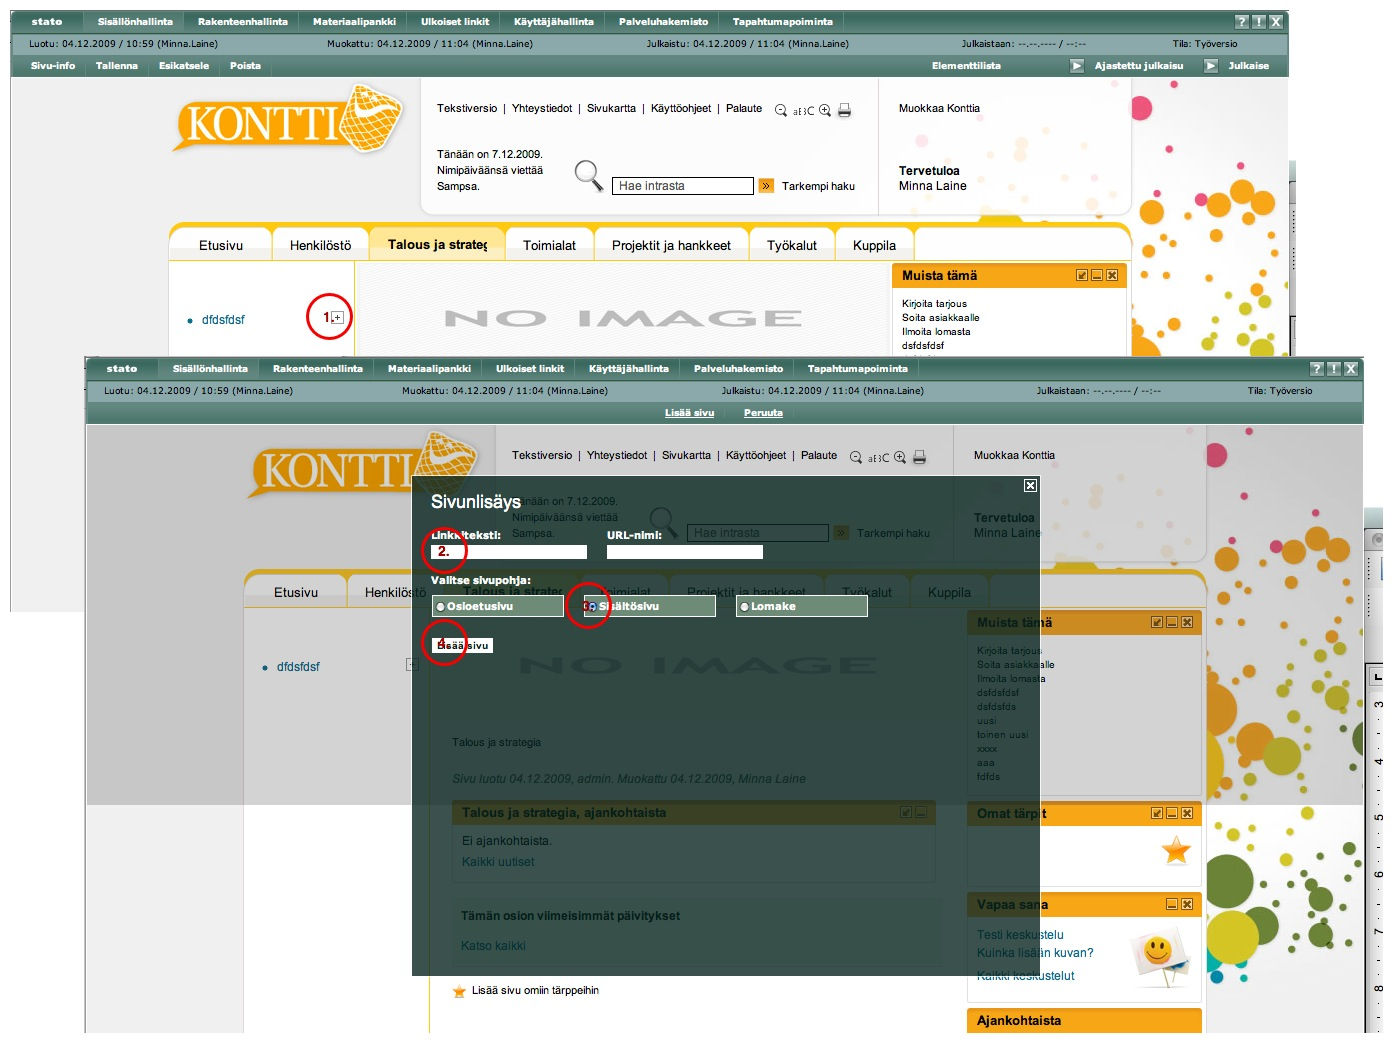Select the Osioetusivu page template radio
This screenshot has width=1393, height=1043.
point(440,607)
